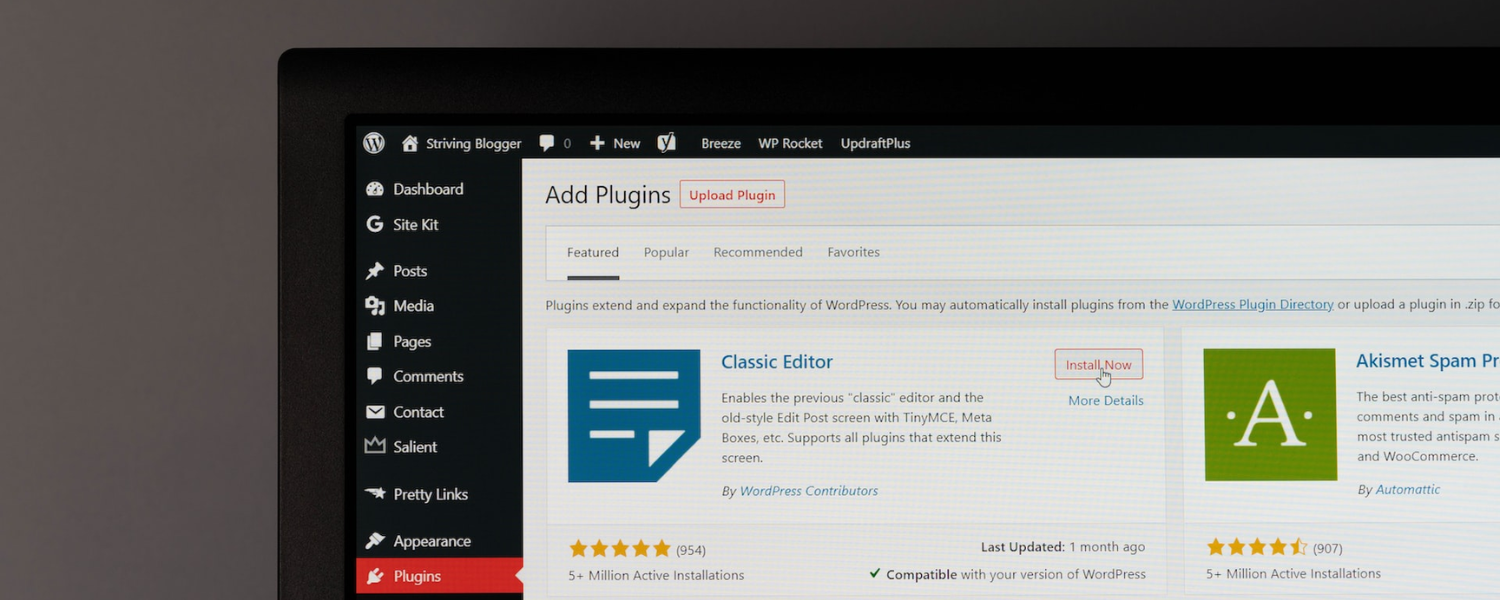The image size is (1500, 600).
Task: Open the WordPress Plugin Directory link
Action: (1253, 304)
